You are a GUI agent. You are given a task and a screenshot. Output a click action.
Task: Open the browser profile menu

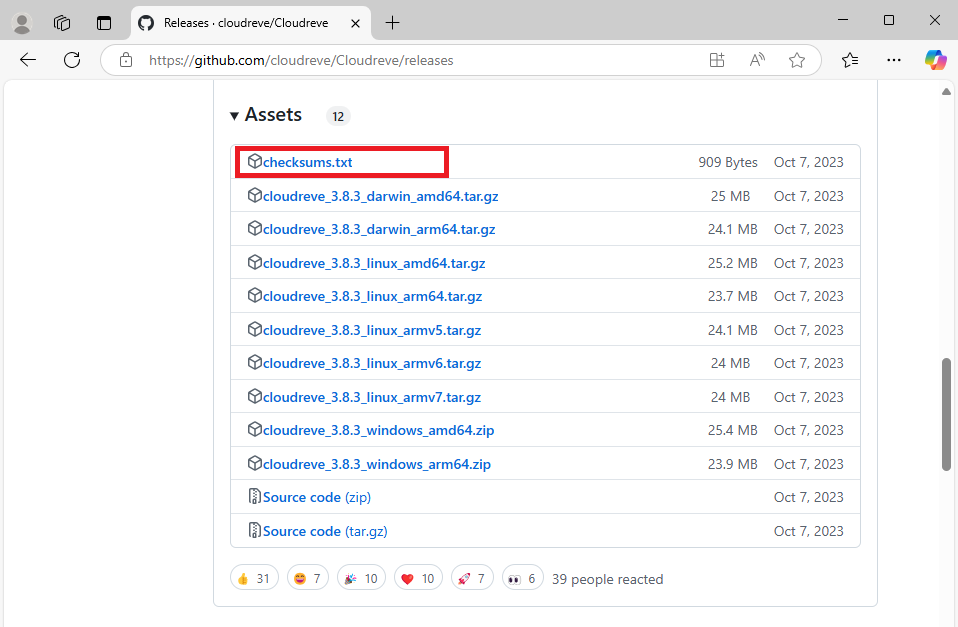(23, 23)
